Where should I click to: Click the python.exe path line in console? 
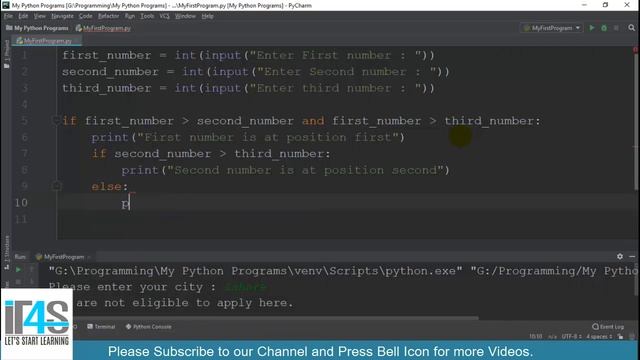tap(342, 271)
